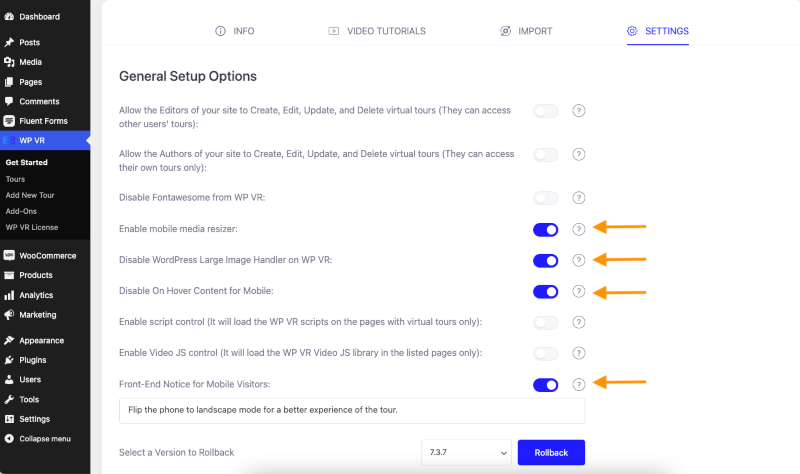
Task: Click the help icon beside Enable mobile media resizer
Action: tap(578, 230)
